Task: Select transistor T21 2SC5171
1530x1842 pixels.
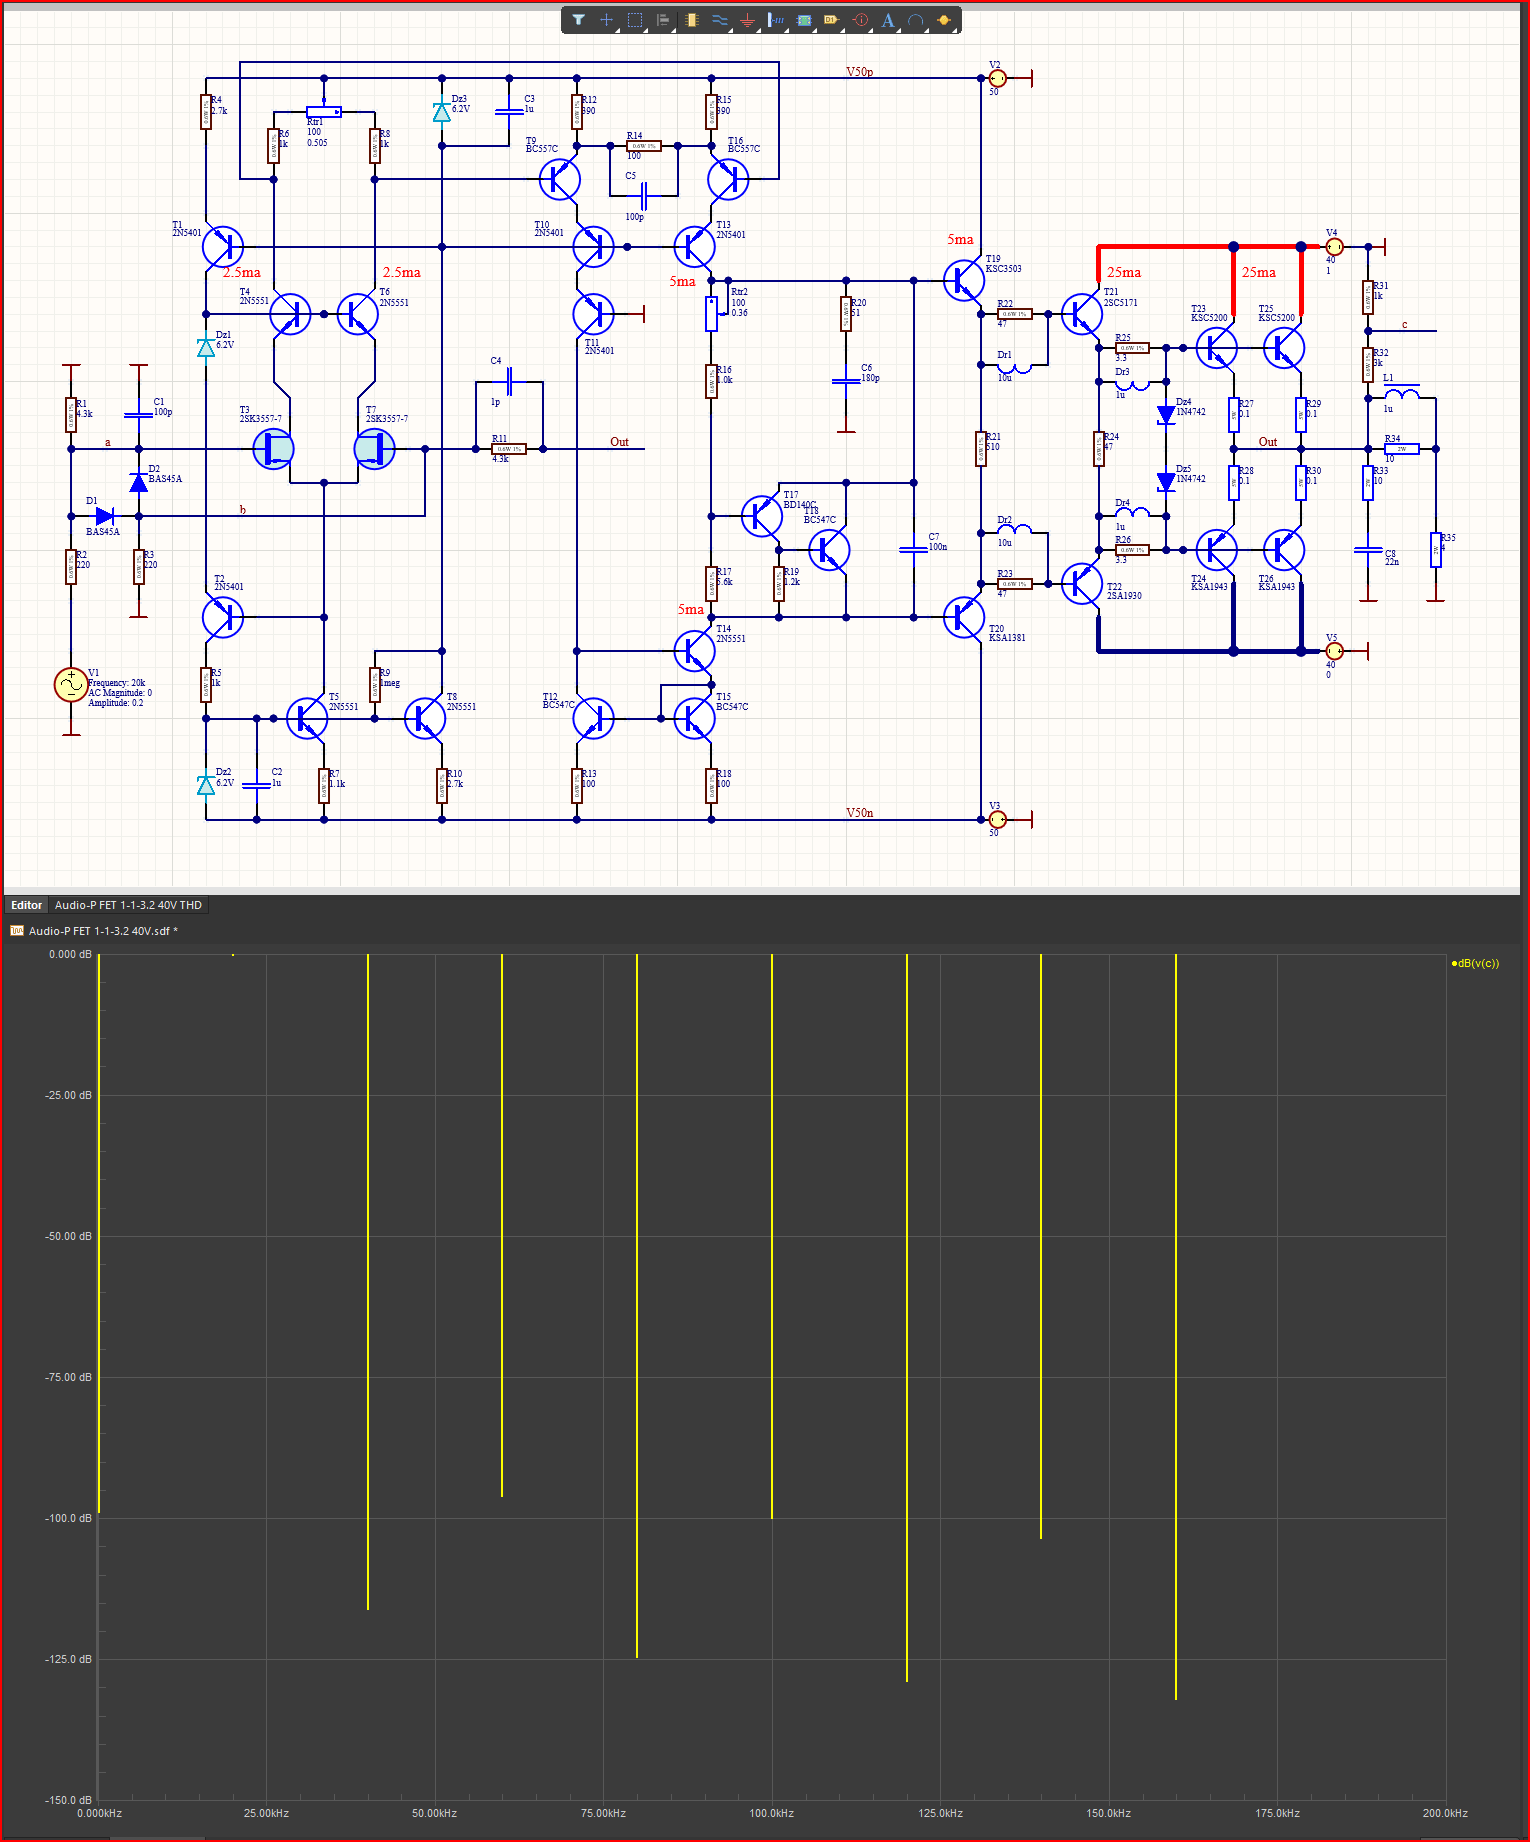Action: [x=1081, y=314]
